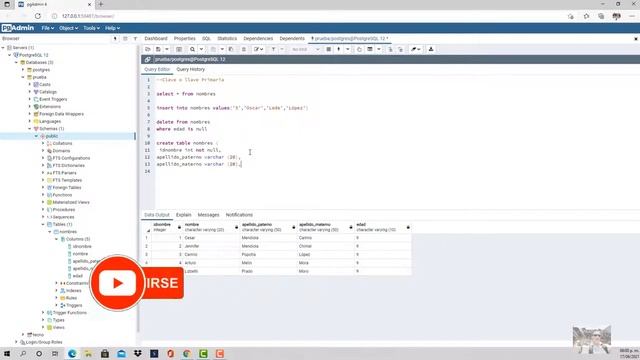Screen dimensions: 640x360
Task: Click the Open File toolbar icon
Action: [x=148, y=49]
